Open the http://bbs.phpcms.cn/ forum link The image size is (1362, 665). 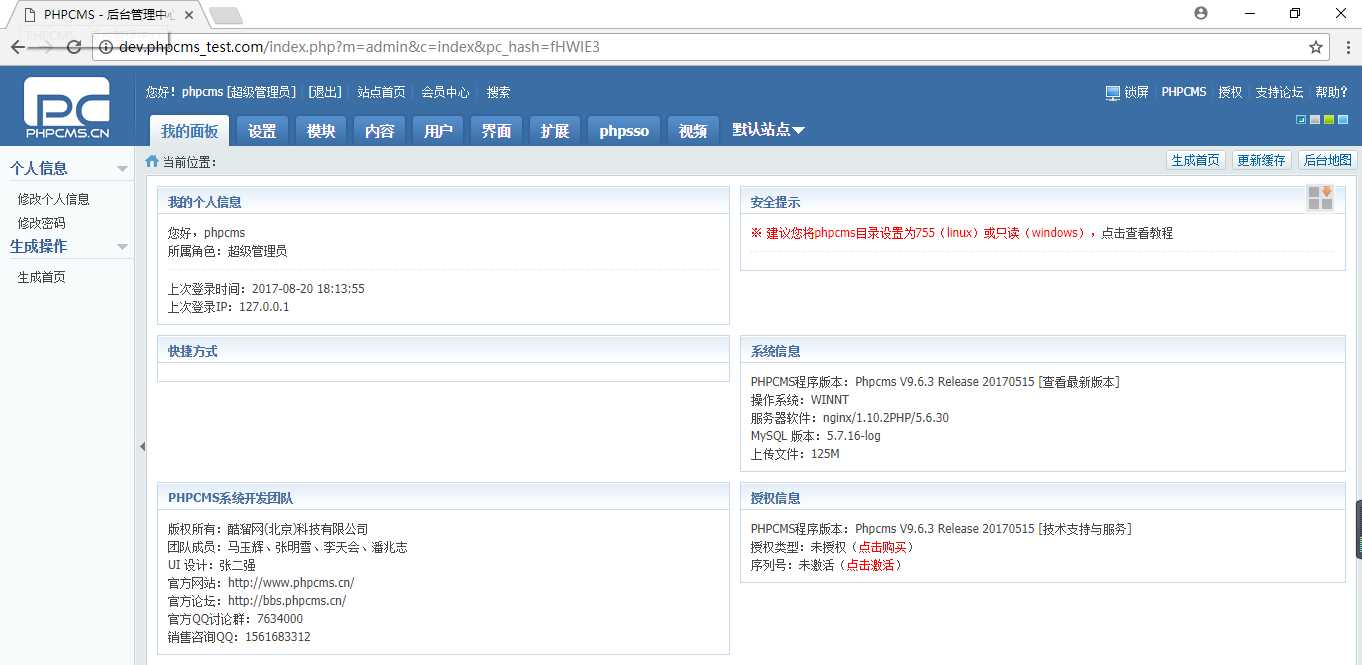(287, 601)
